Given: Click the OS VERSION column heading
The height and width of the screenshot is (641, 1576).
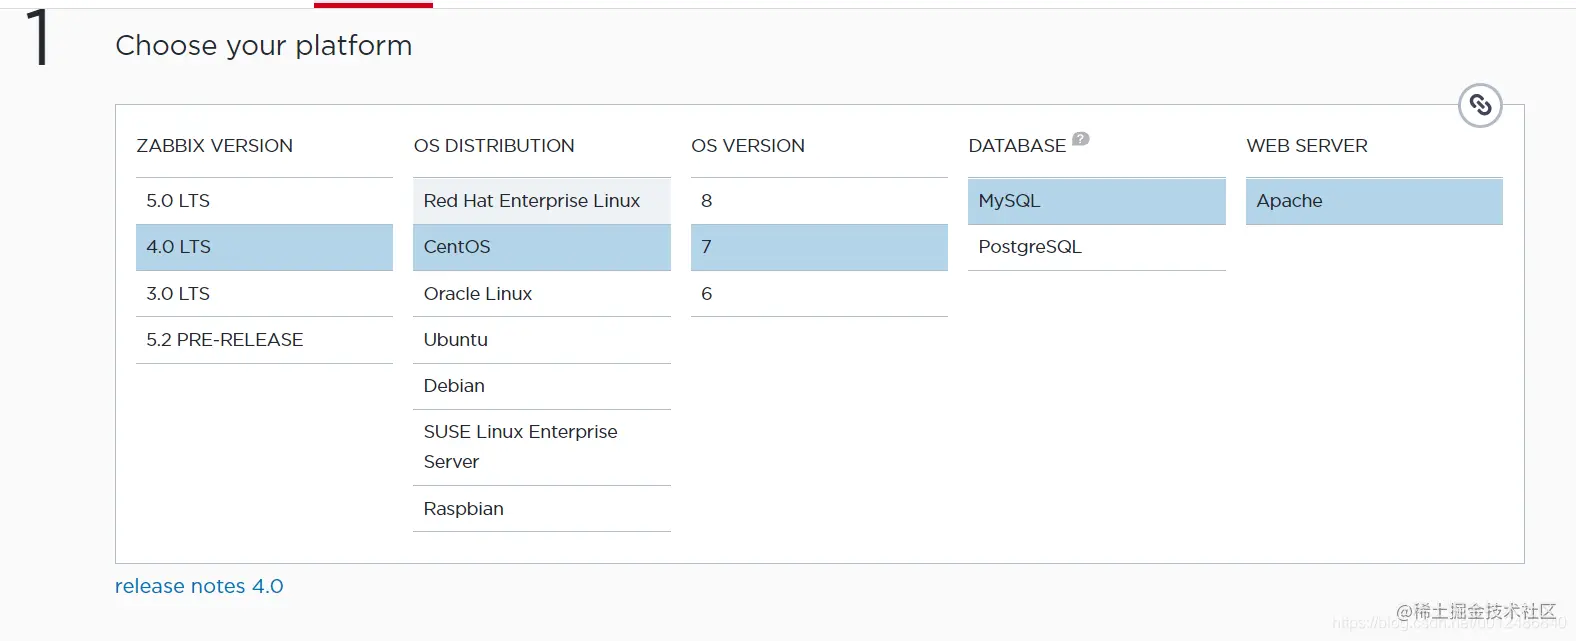Looking at the screenshot, I should click(748, 146).
